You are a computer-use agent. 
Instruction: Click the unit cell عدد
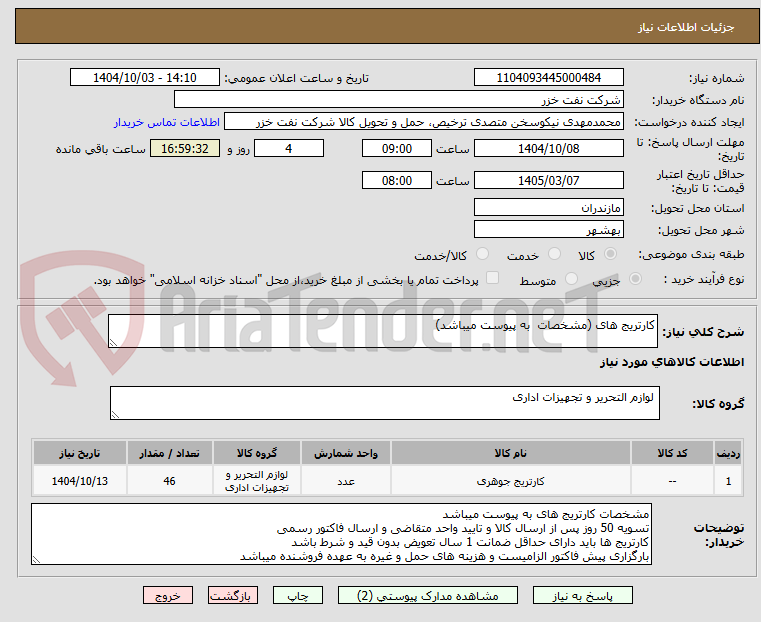[346, 481]
